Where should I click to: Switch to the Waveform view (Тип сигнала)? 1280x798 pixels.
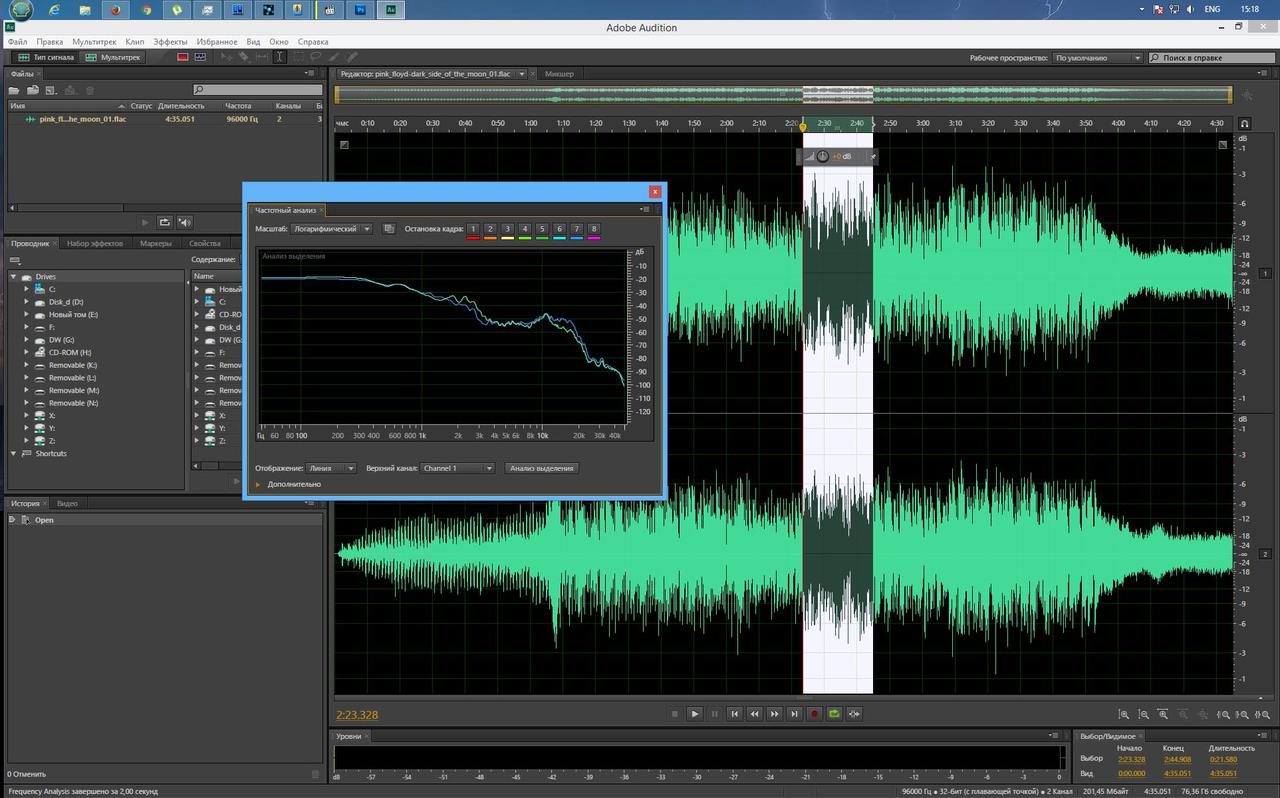pyautogui.click(x=44, y=57)
